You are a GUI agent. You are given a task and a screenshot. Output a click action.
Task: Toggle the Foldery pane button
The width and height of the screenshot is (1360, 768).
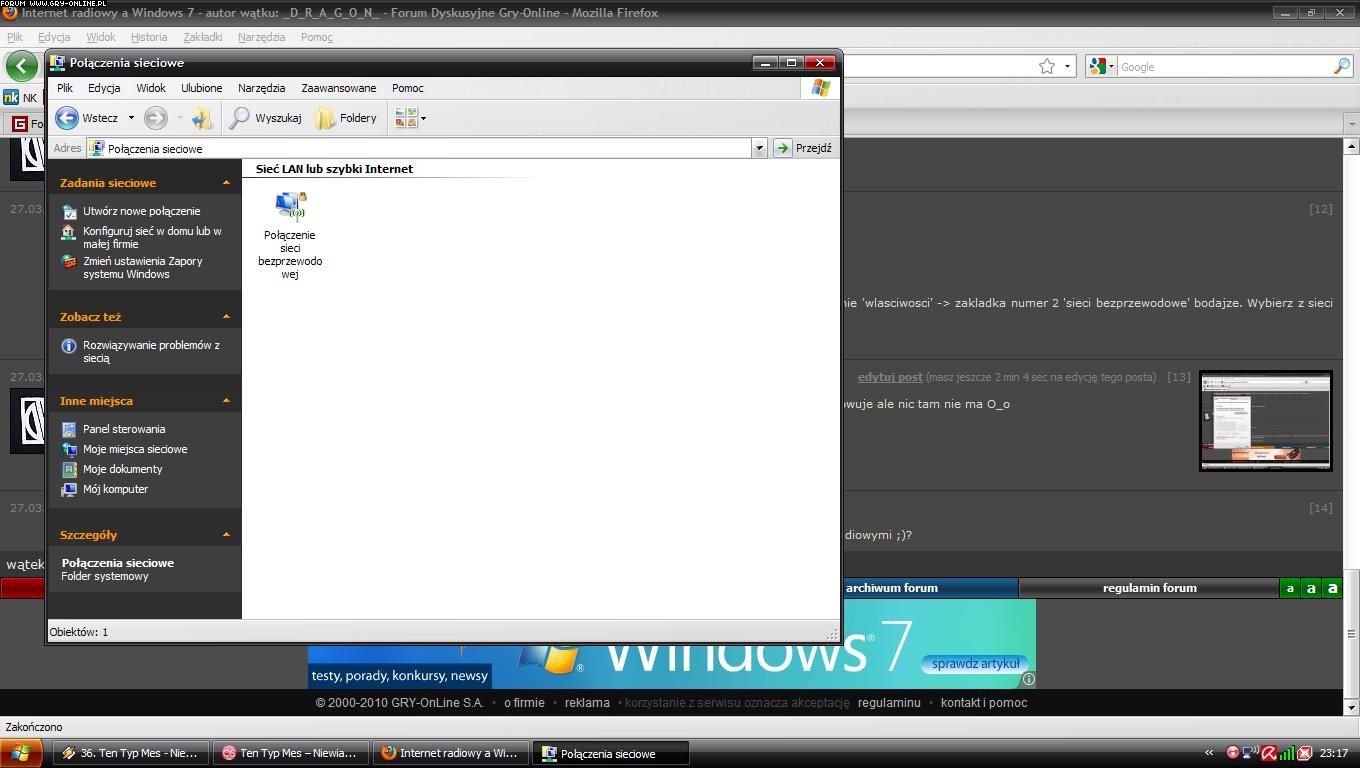[346, 118]
